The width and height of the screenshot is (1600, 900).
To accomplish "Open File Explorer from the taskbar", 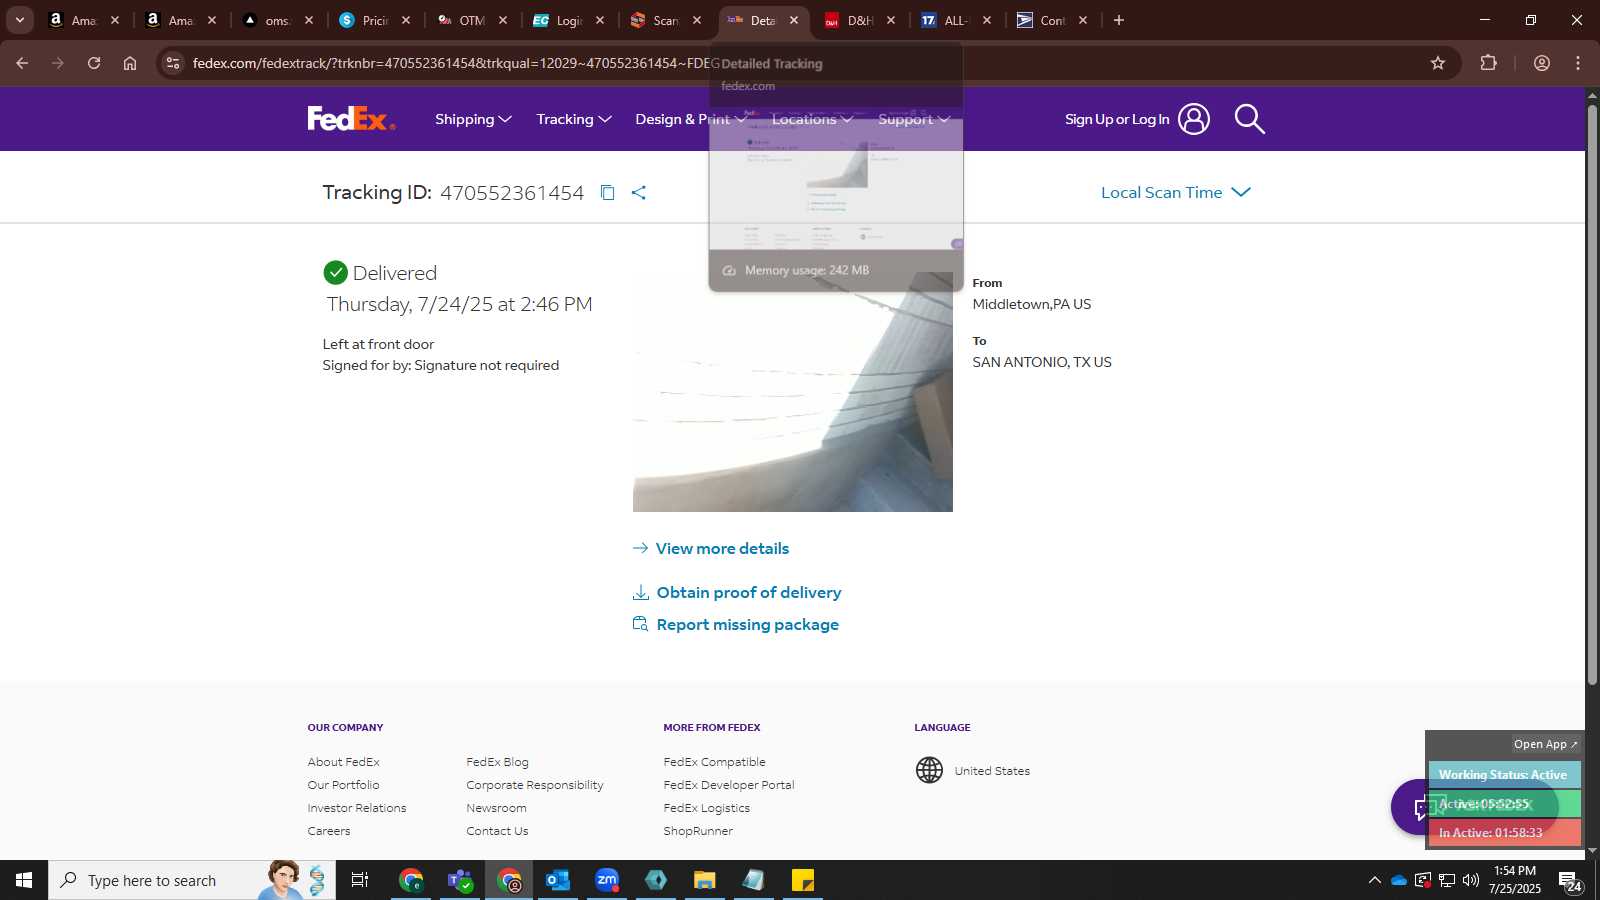I will [x=705, y=880].
